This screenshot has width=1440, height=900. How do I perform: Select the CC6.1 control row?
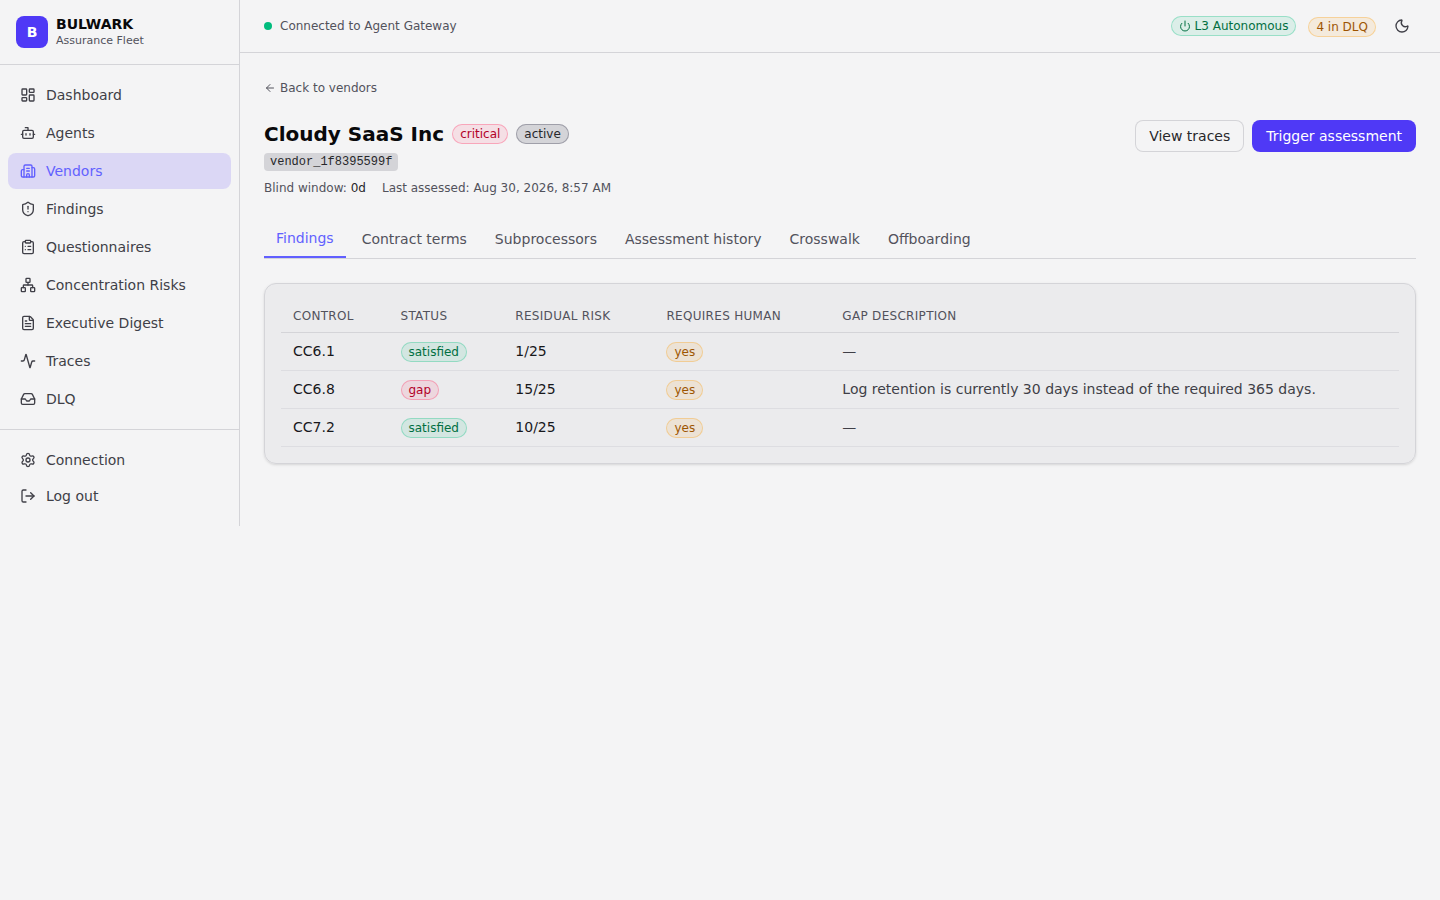click(x=840, y=352)
